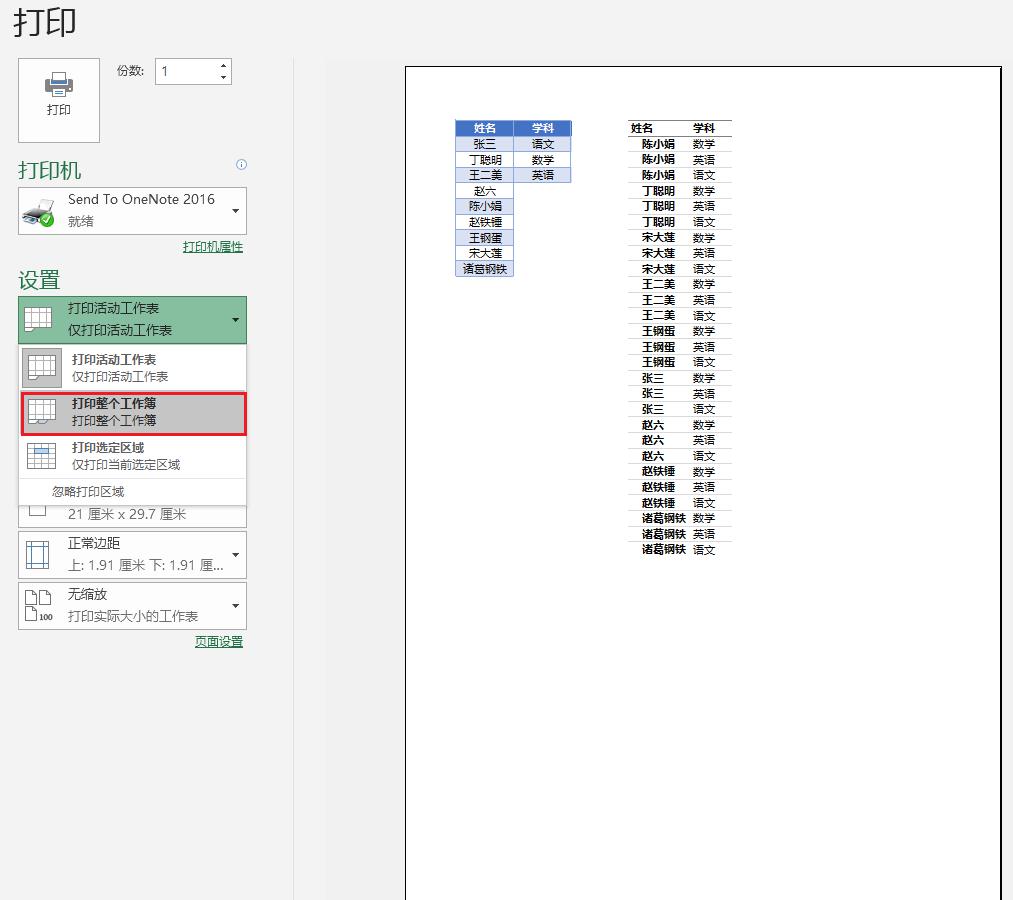The width and height of the screenshot is (1013, 900).
Task: Click the active sheets grid icon in list
Action: coord(42,368)
